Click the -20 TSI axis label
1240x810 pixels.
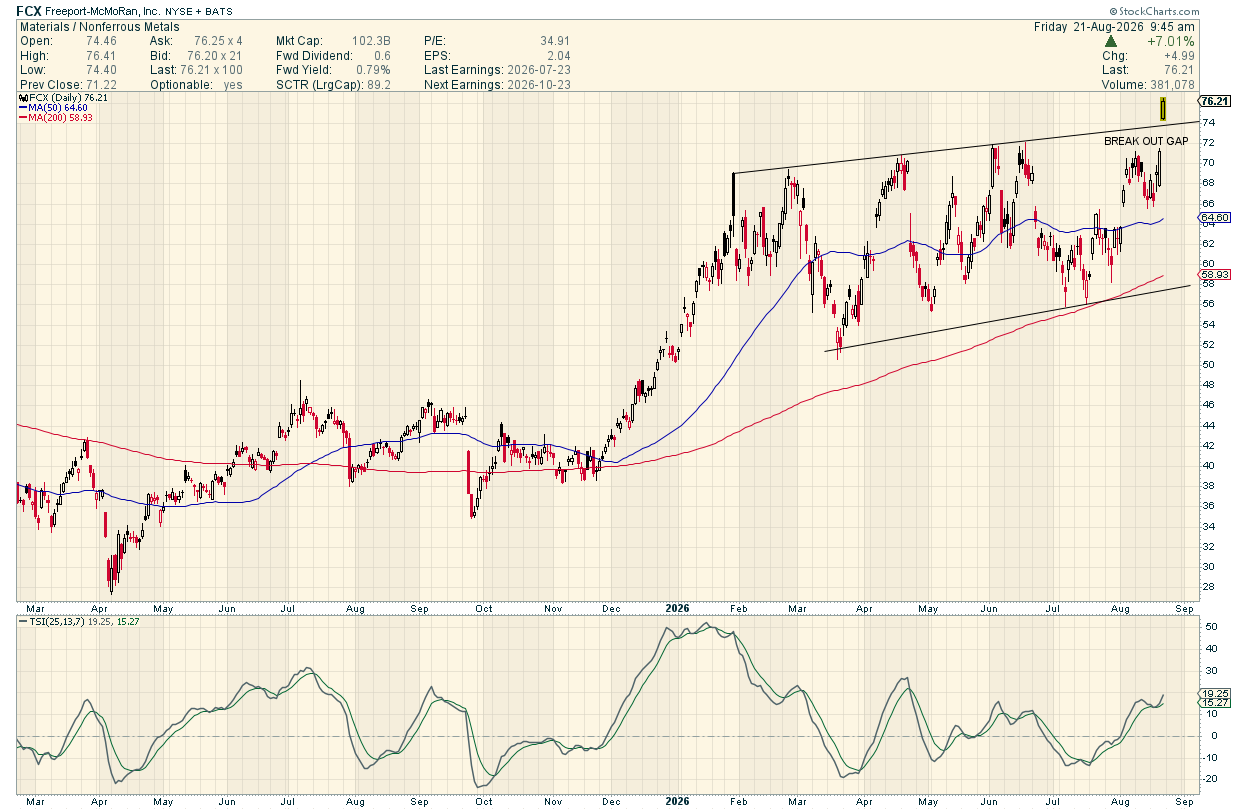(1209, 780)
